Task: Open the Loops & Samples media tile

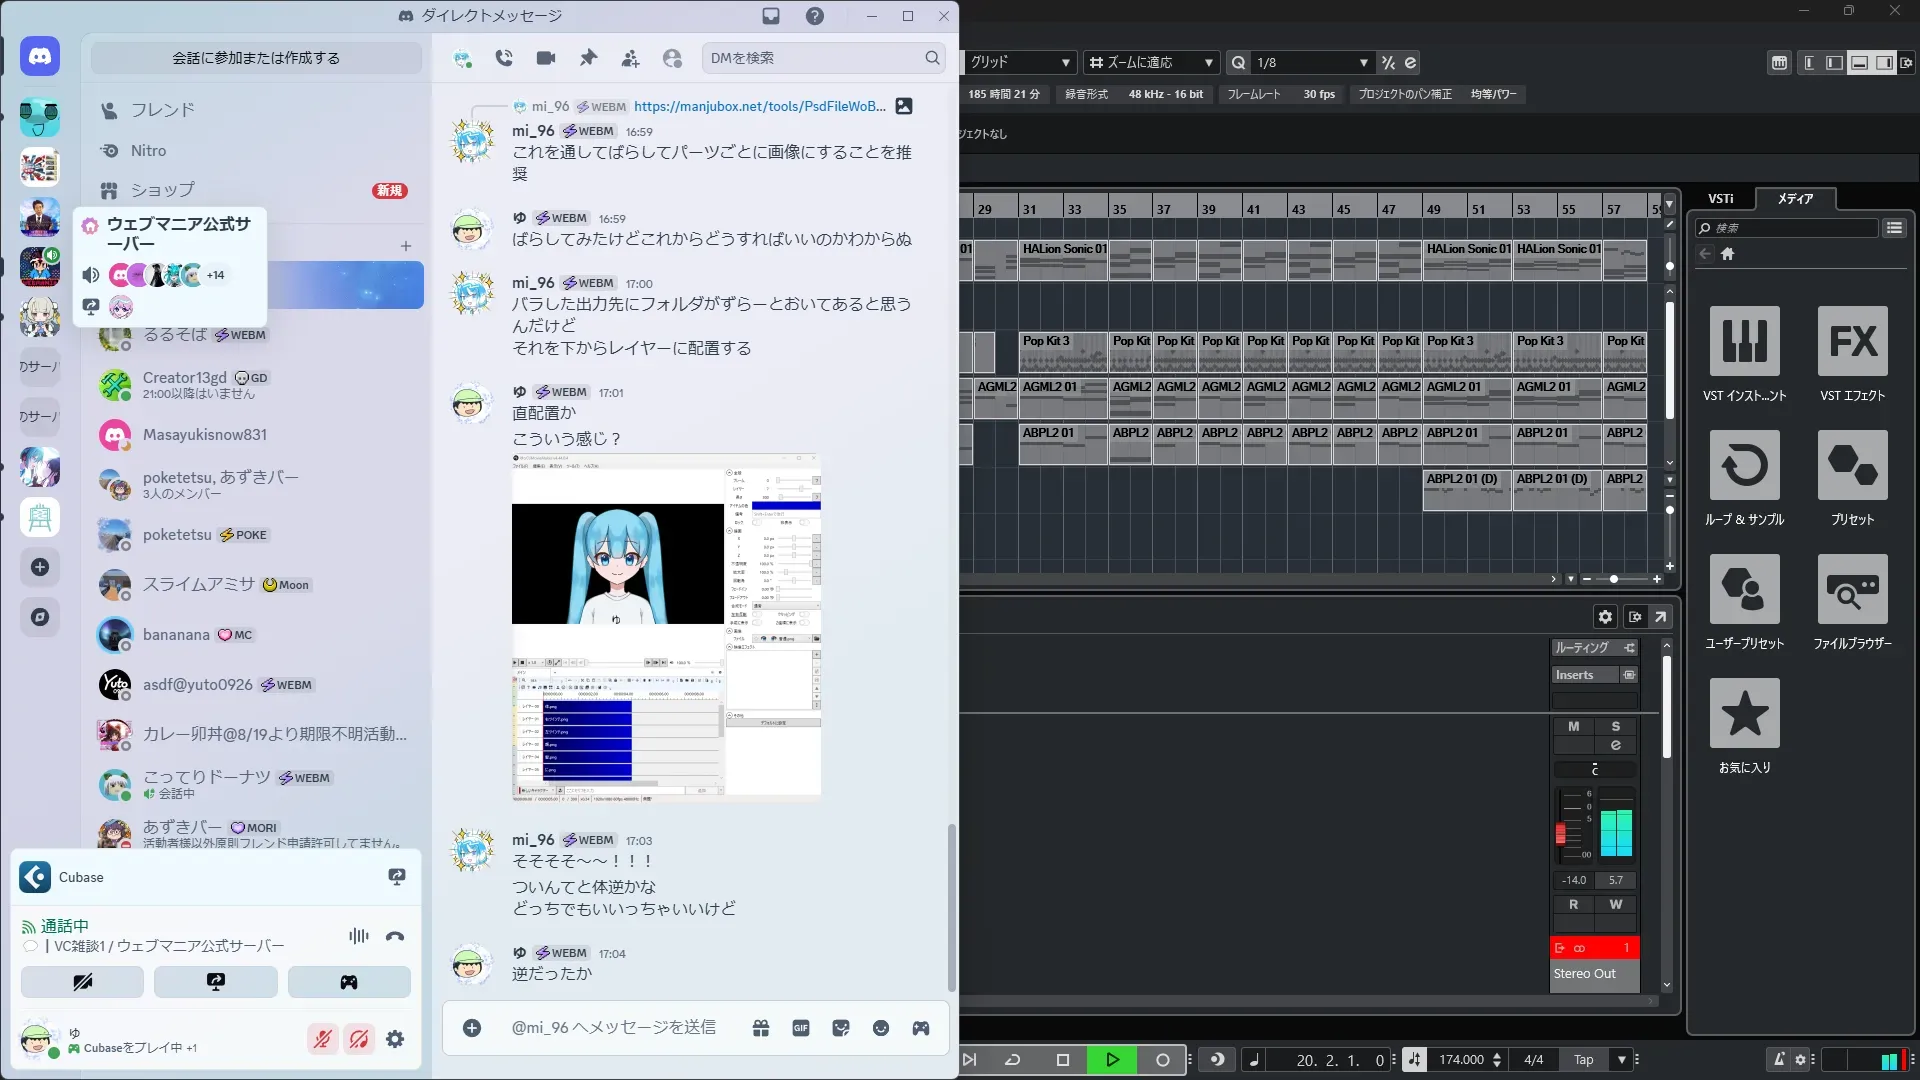Action: (1744, 466)
